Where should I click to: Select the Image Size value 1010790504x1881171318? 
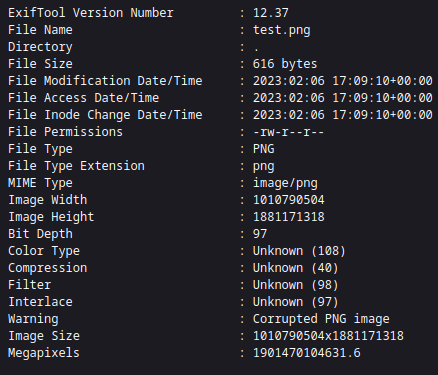tap(328, 336)
